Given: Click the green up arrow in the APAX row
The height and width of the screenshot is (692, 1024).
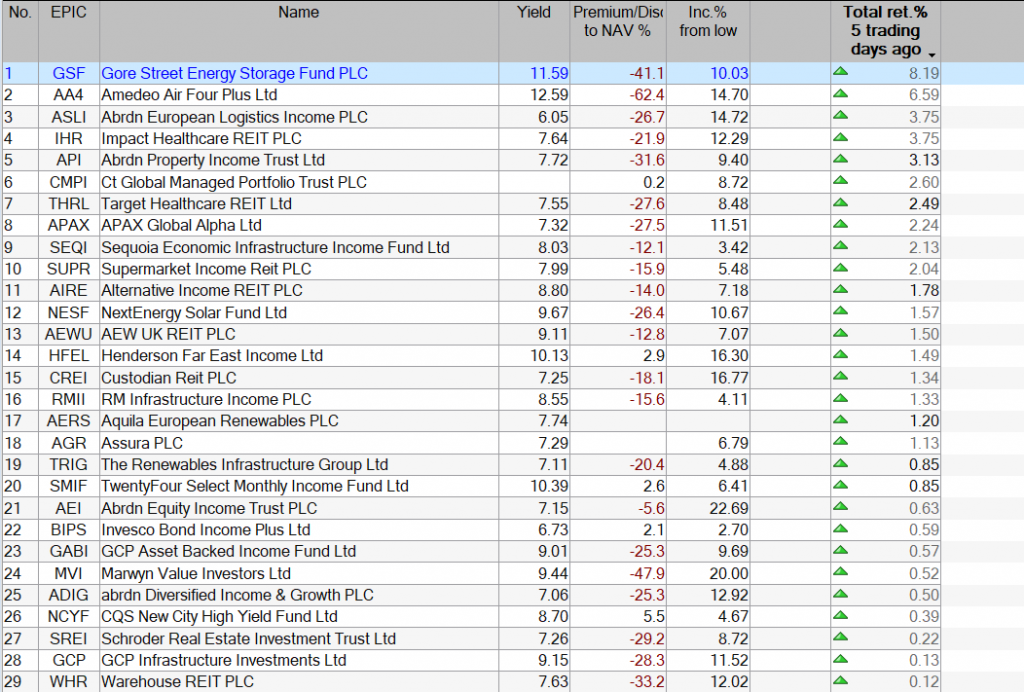Looking at the screenshot, I should point(840,224).
